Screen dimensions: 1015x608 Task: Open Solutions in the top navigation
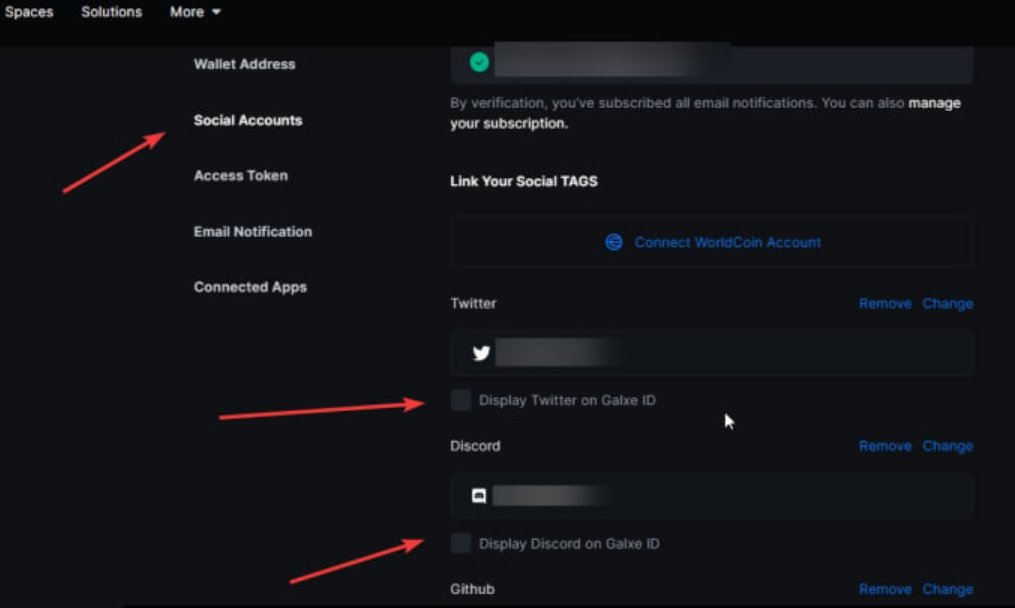coord(111,12)
